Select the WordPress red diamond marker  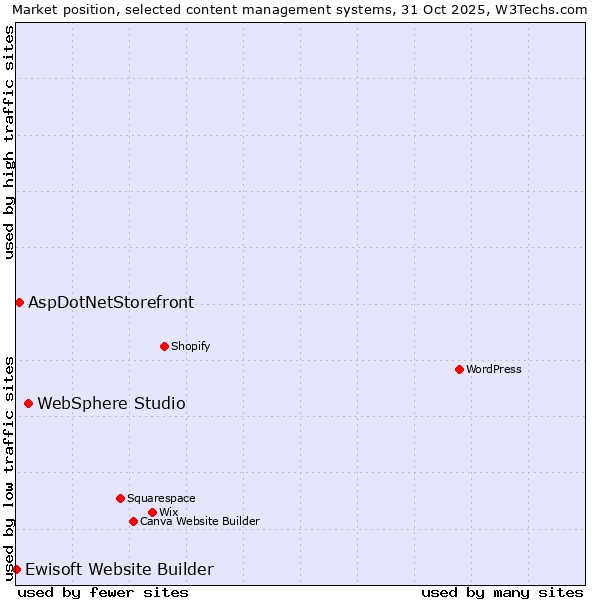pos(459,369)
